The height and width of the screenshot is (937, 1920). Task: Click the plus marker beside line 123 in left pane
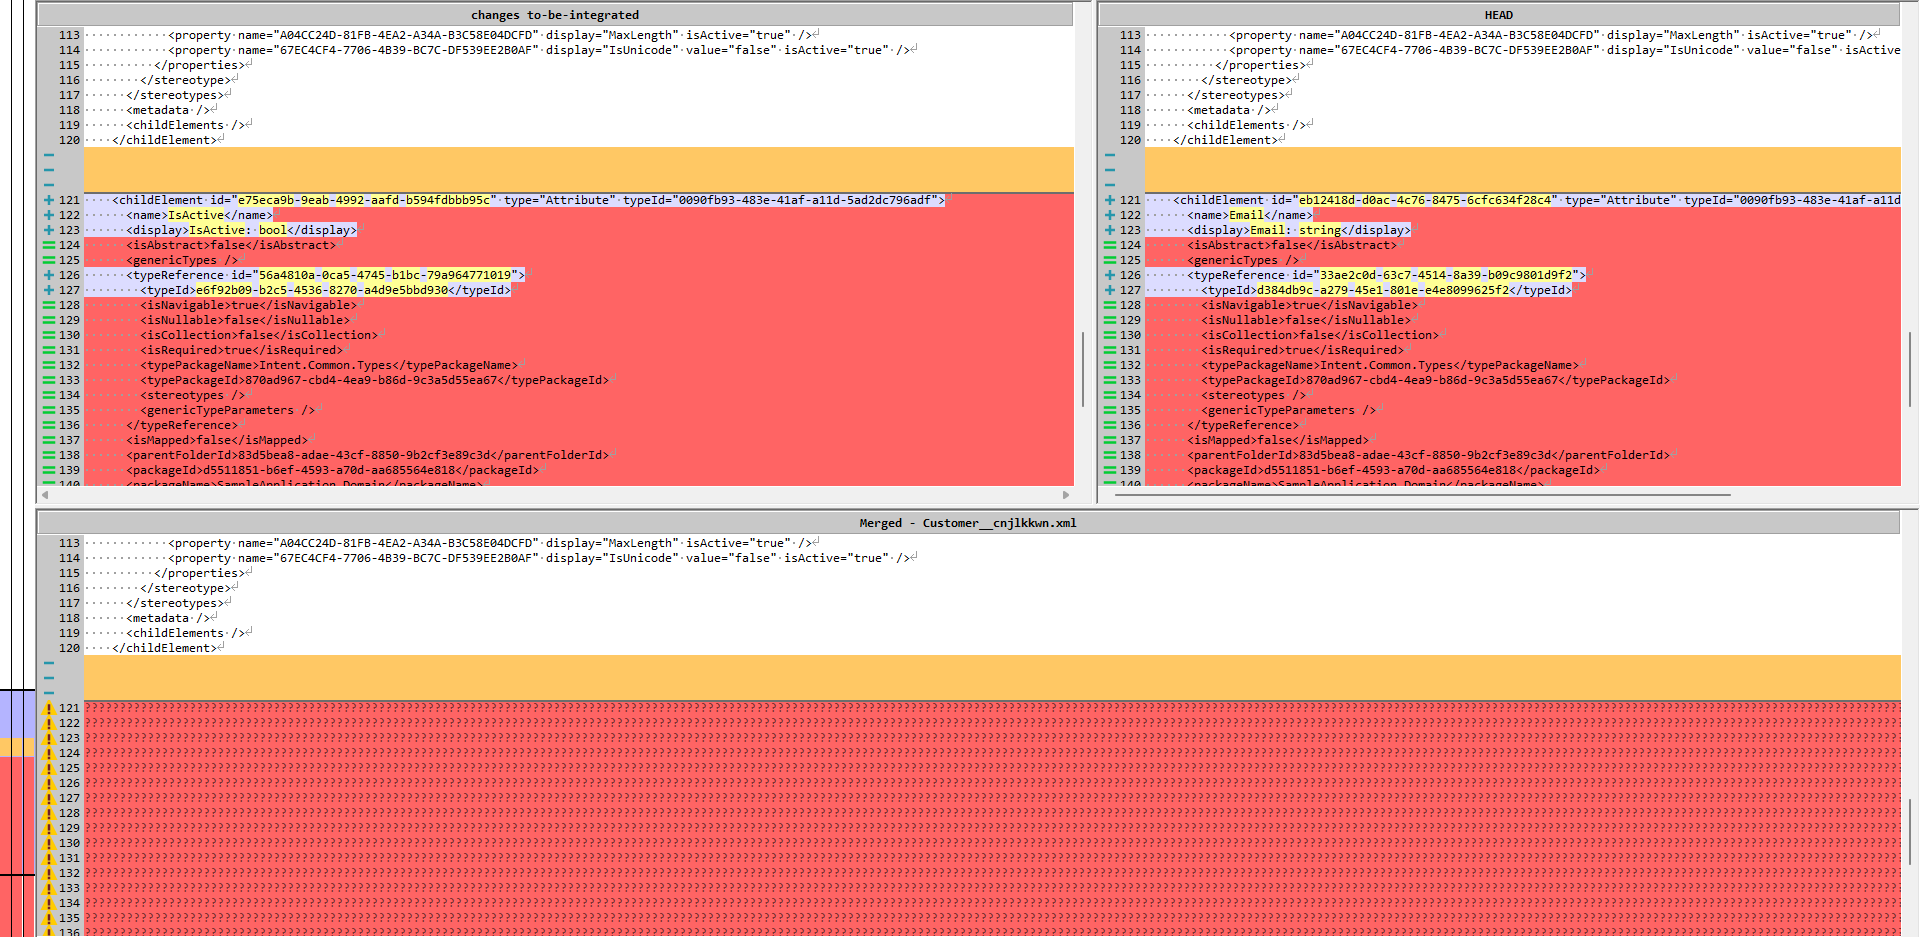(x=48, y=230)
